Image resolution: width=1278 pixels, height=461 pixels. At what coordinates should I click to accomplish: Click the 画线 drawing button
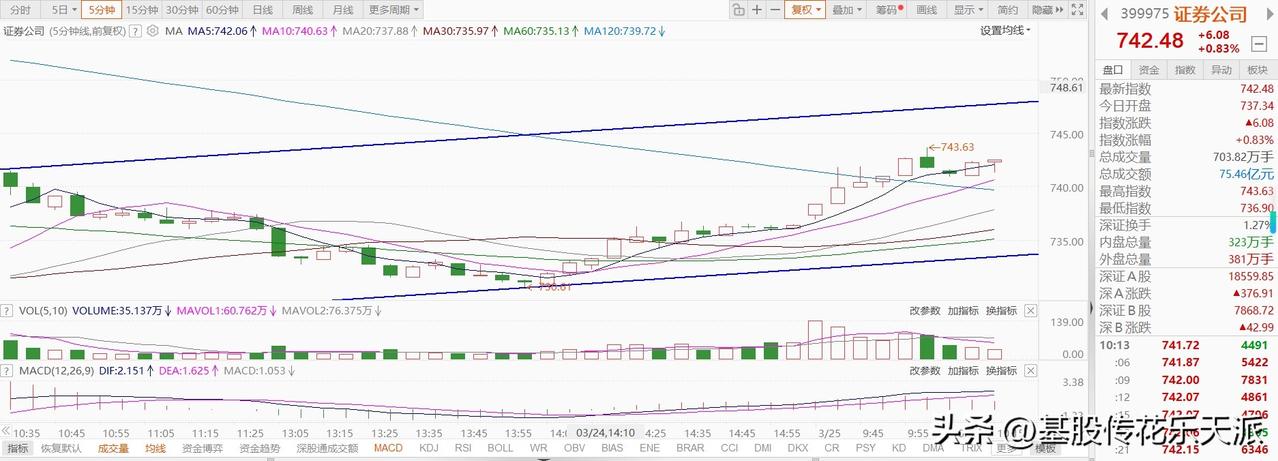(x=927, y=10)
